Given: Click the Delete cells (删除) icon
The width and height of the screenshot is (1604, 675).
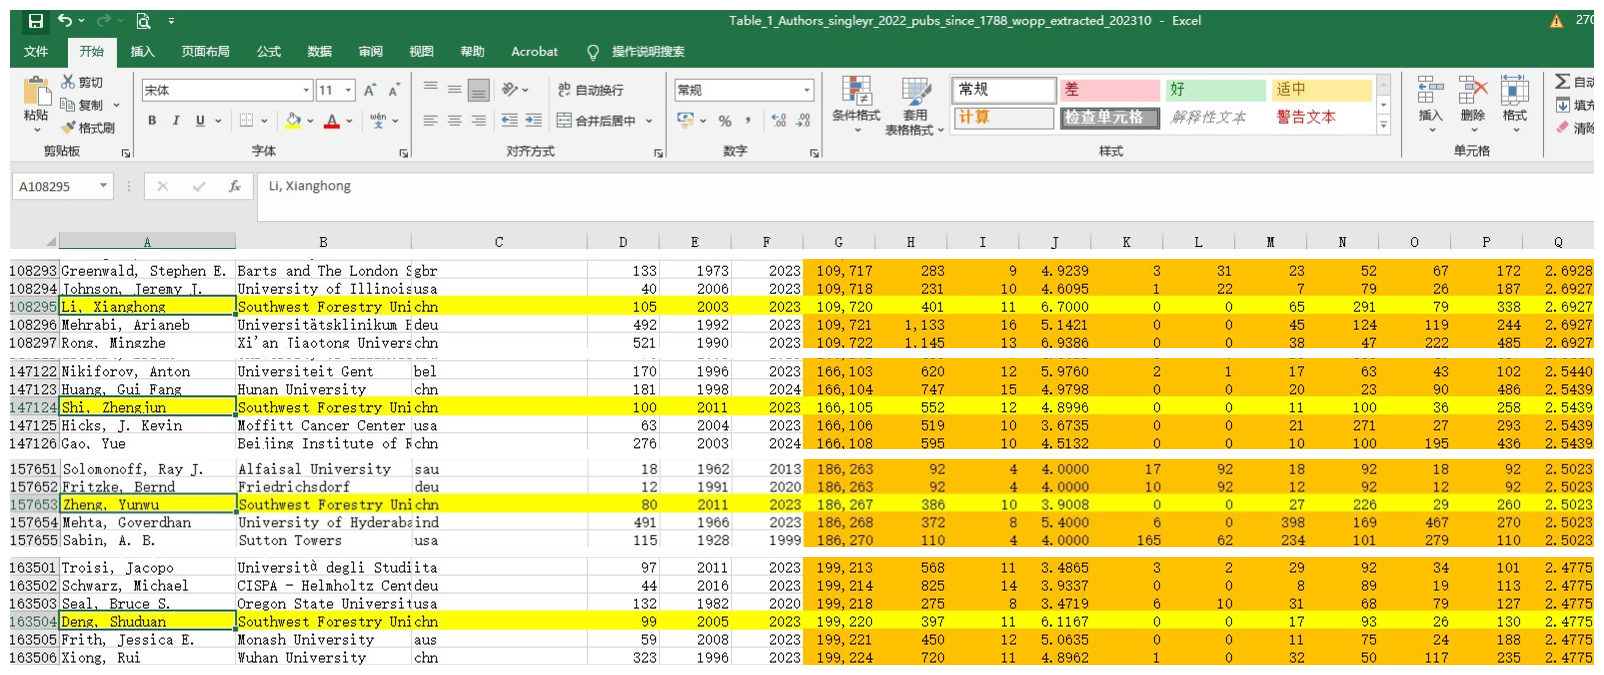Looking at the screenshot, I should tap(1472, 100).
